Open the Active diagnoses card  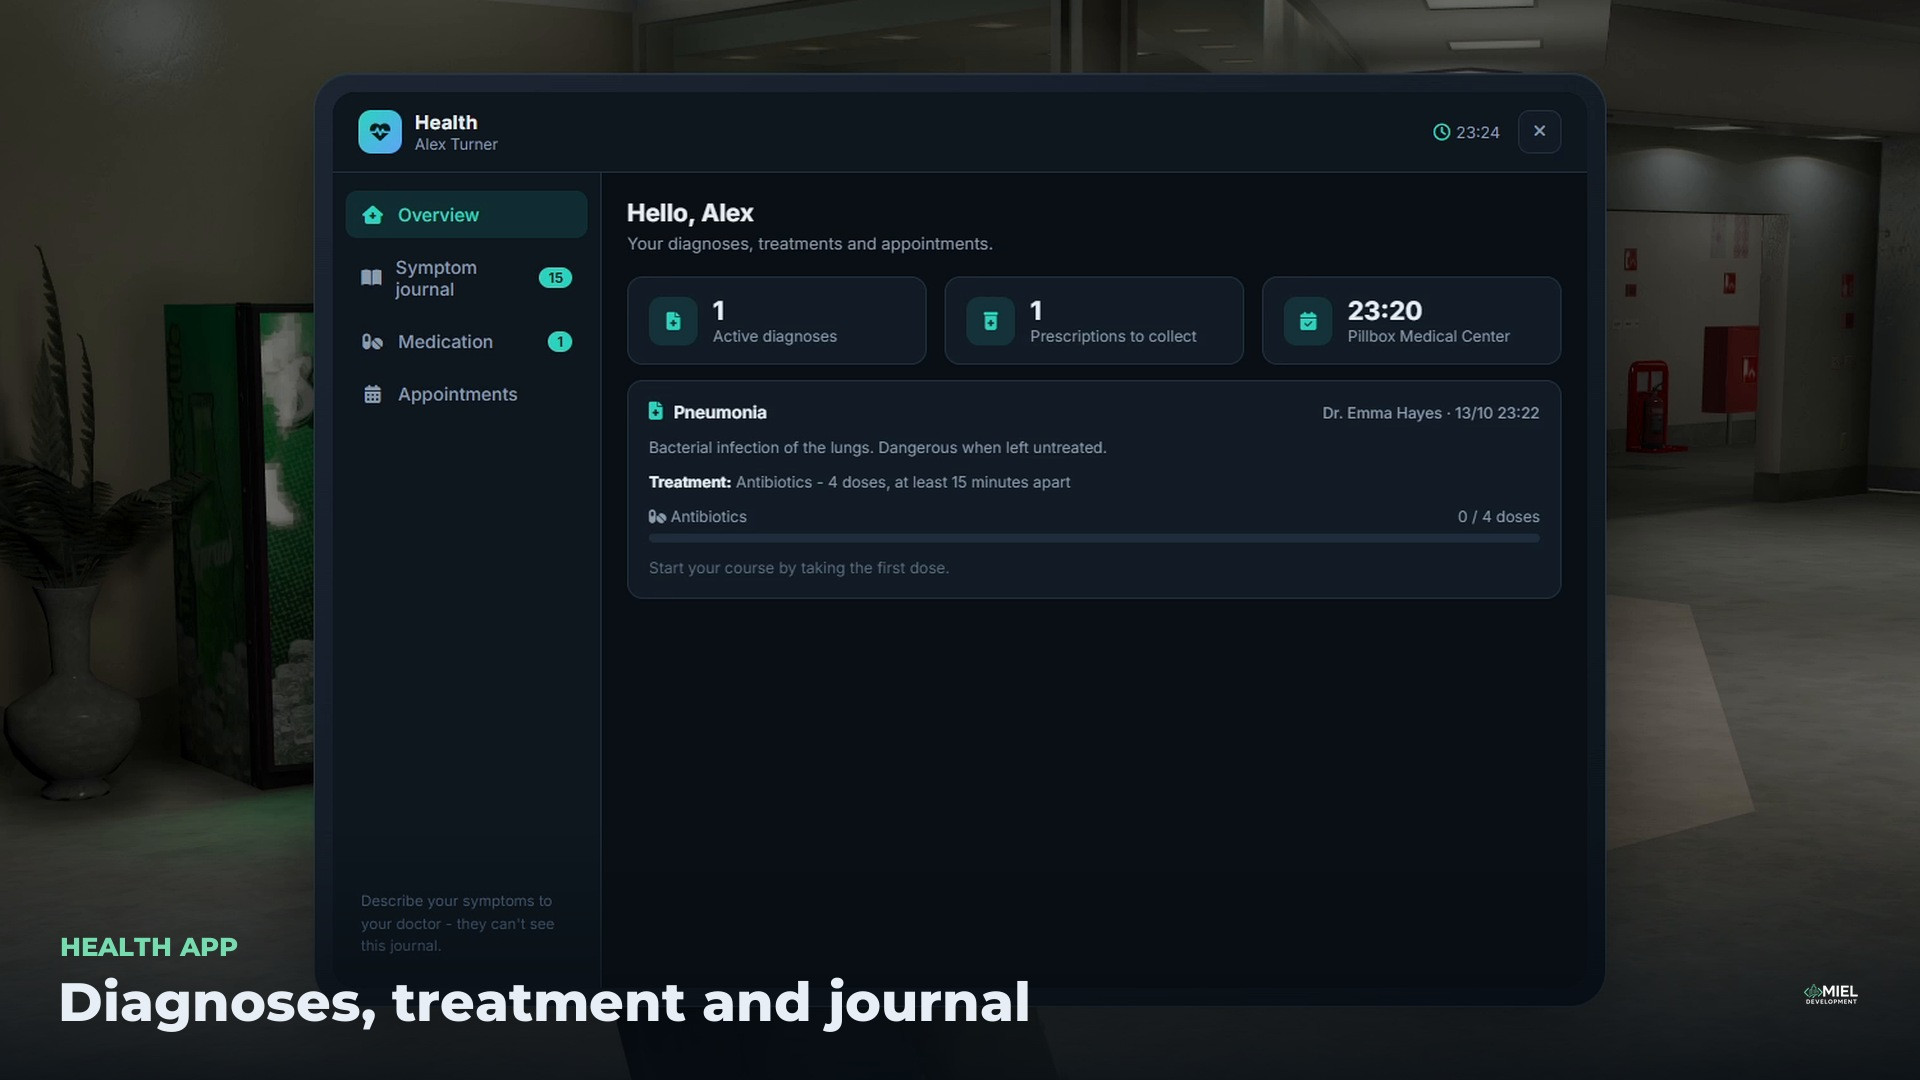777,321
